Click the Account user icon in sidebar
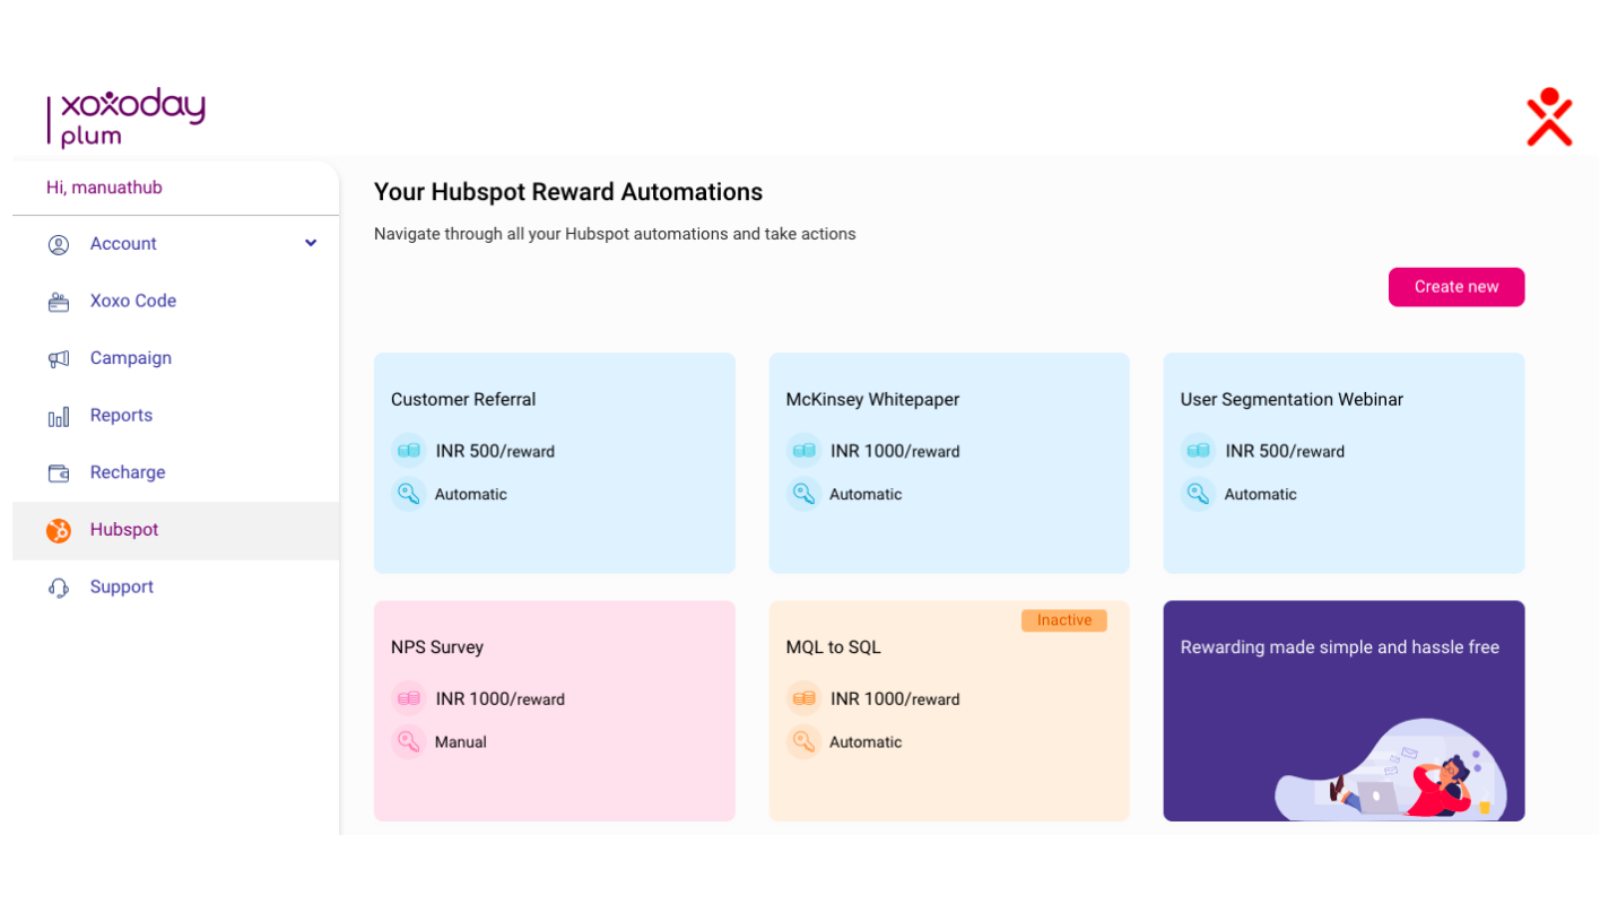Image resolution: width=1600 pixels, height=900 pixels. (x=59, y=244)
